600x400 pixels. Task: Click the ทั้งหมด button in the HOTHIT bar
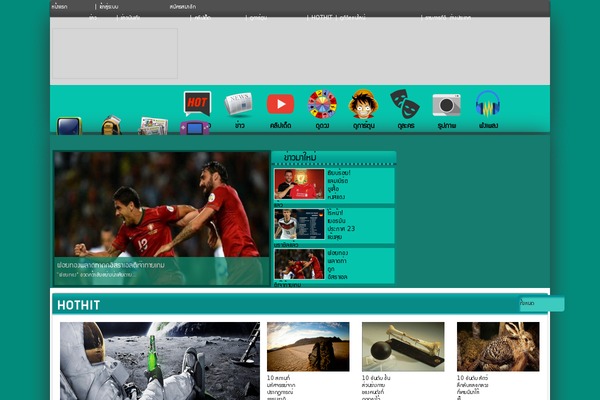541,304
